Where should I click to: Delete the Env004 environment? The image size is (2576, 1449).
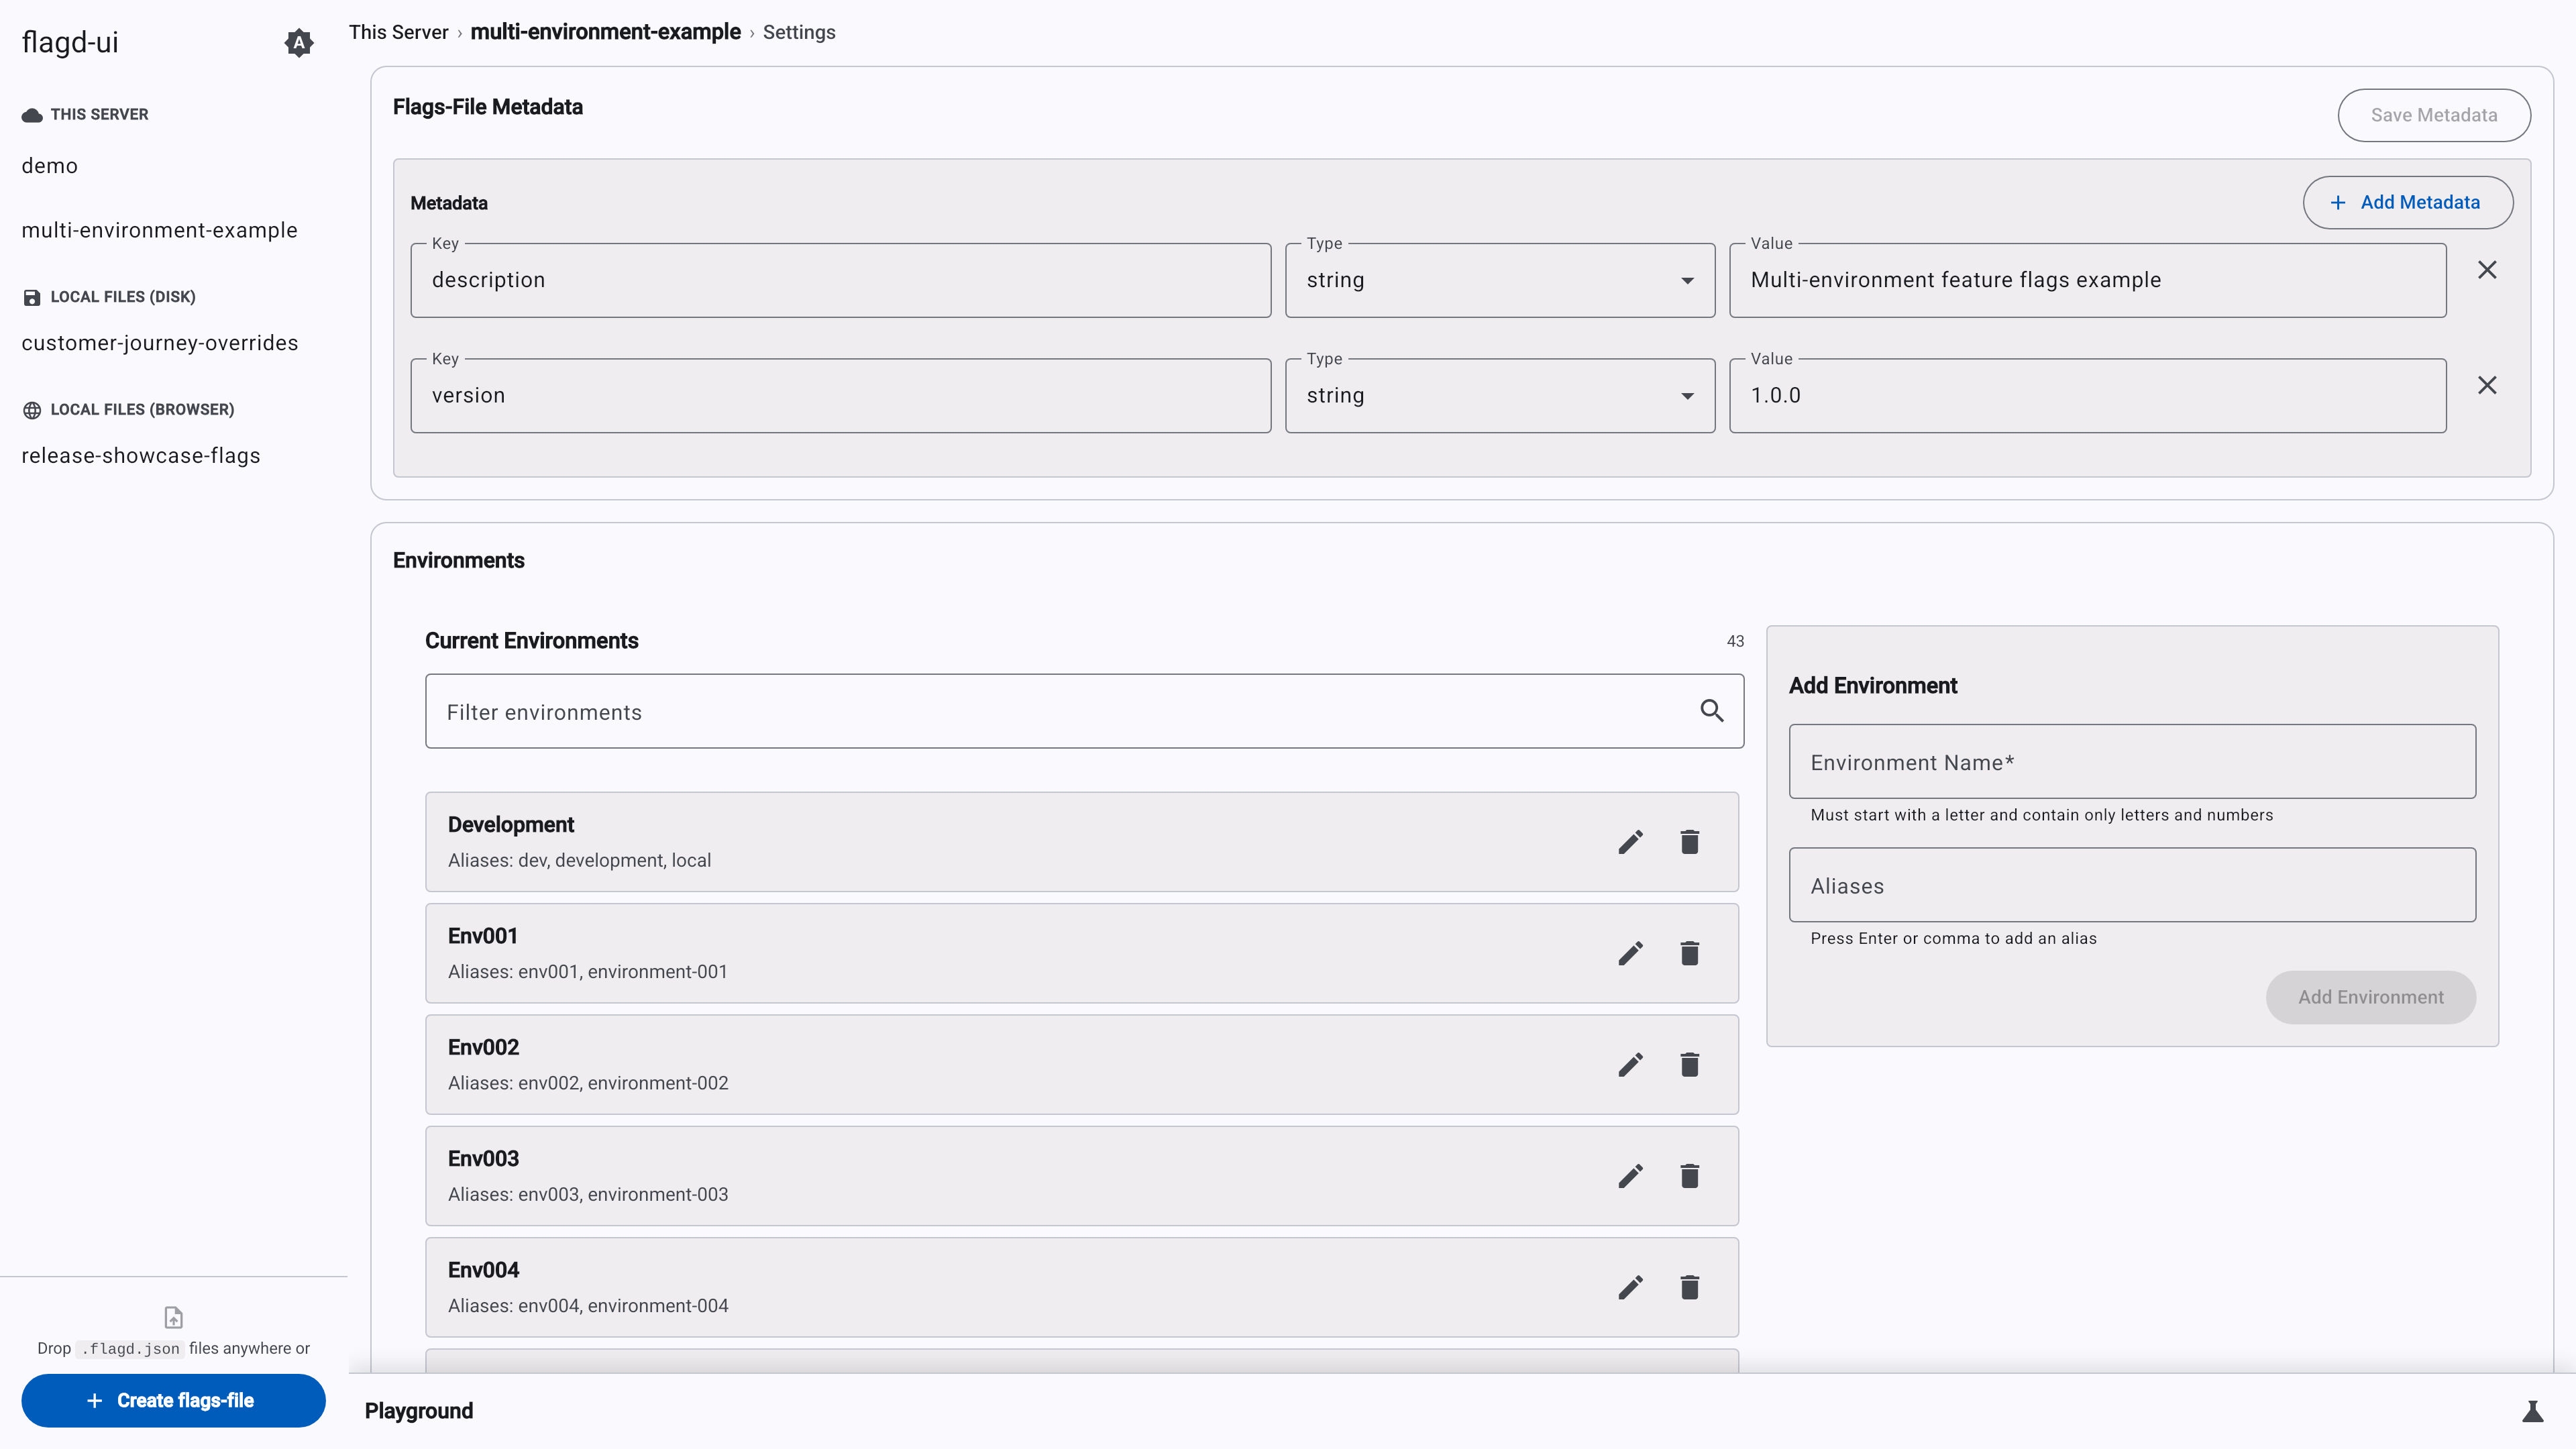pos(1690,1288)
